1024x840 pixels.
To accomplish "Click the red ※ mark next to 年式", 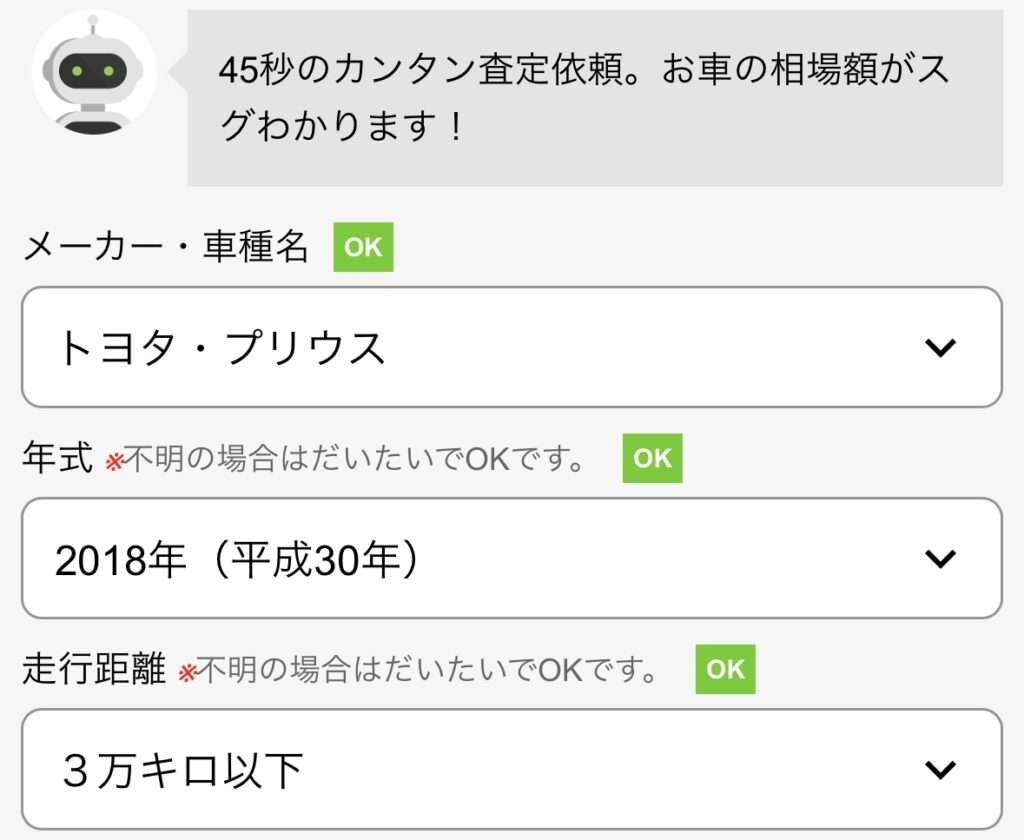I will tap(114, 462).
